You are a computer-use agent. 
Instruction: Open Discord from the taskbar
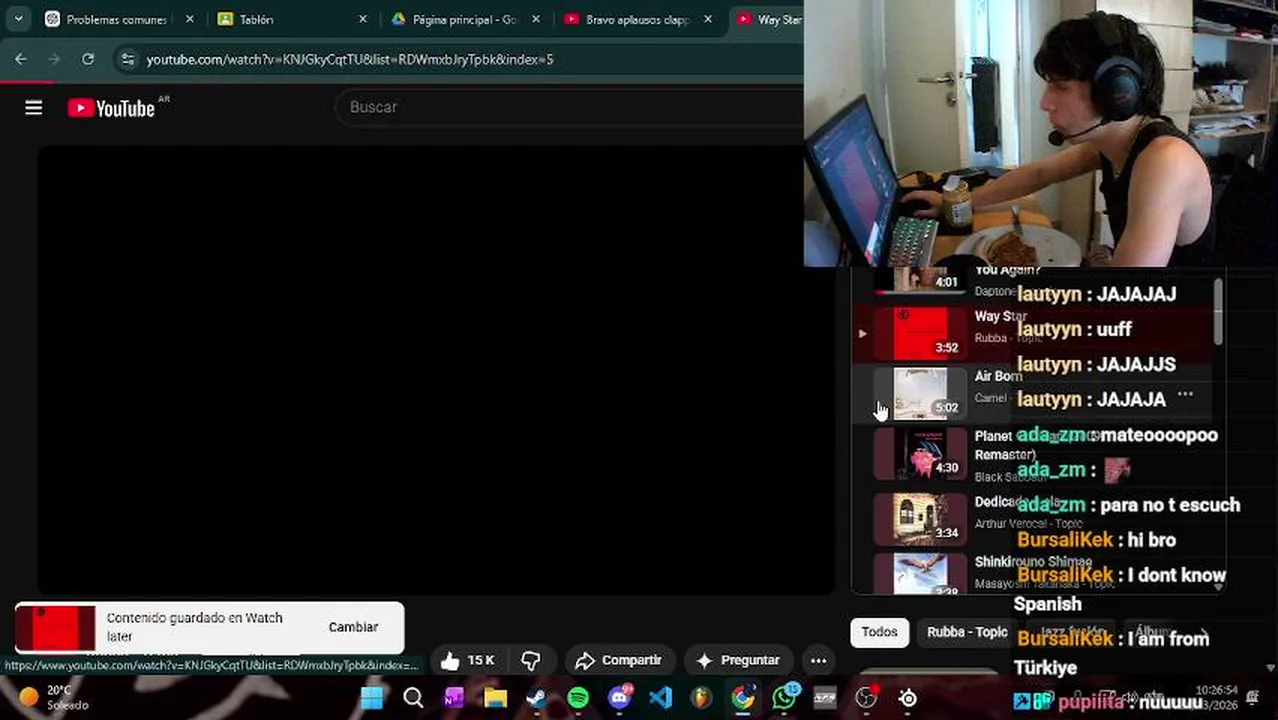click(619, 697)
